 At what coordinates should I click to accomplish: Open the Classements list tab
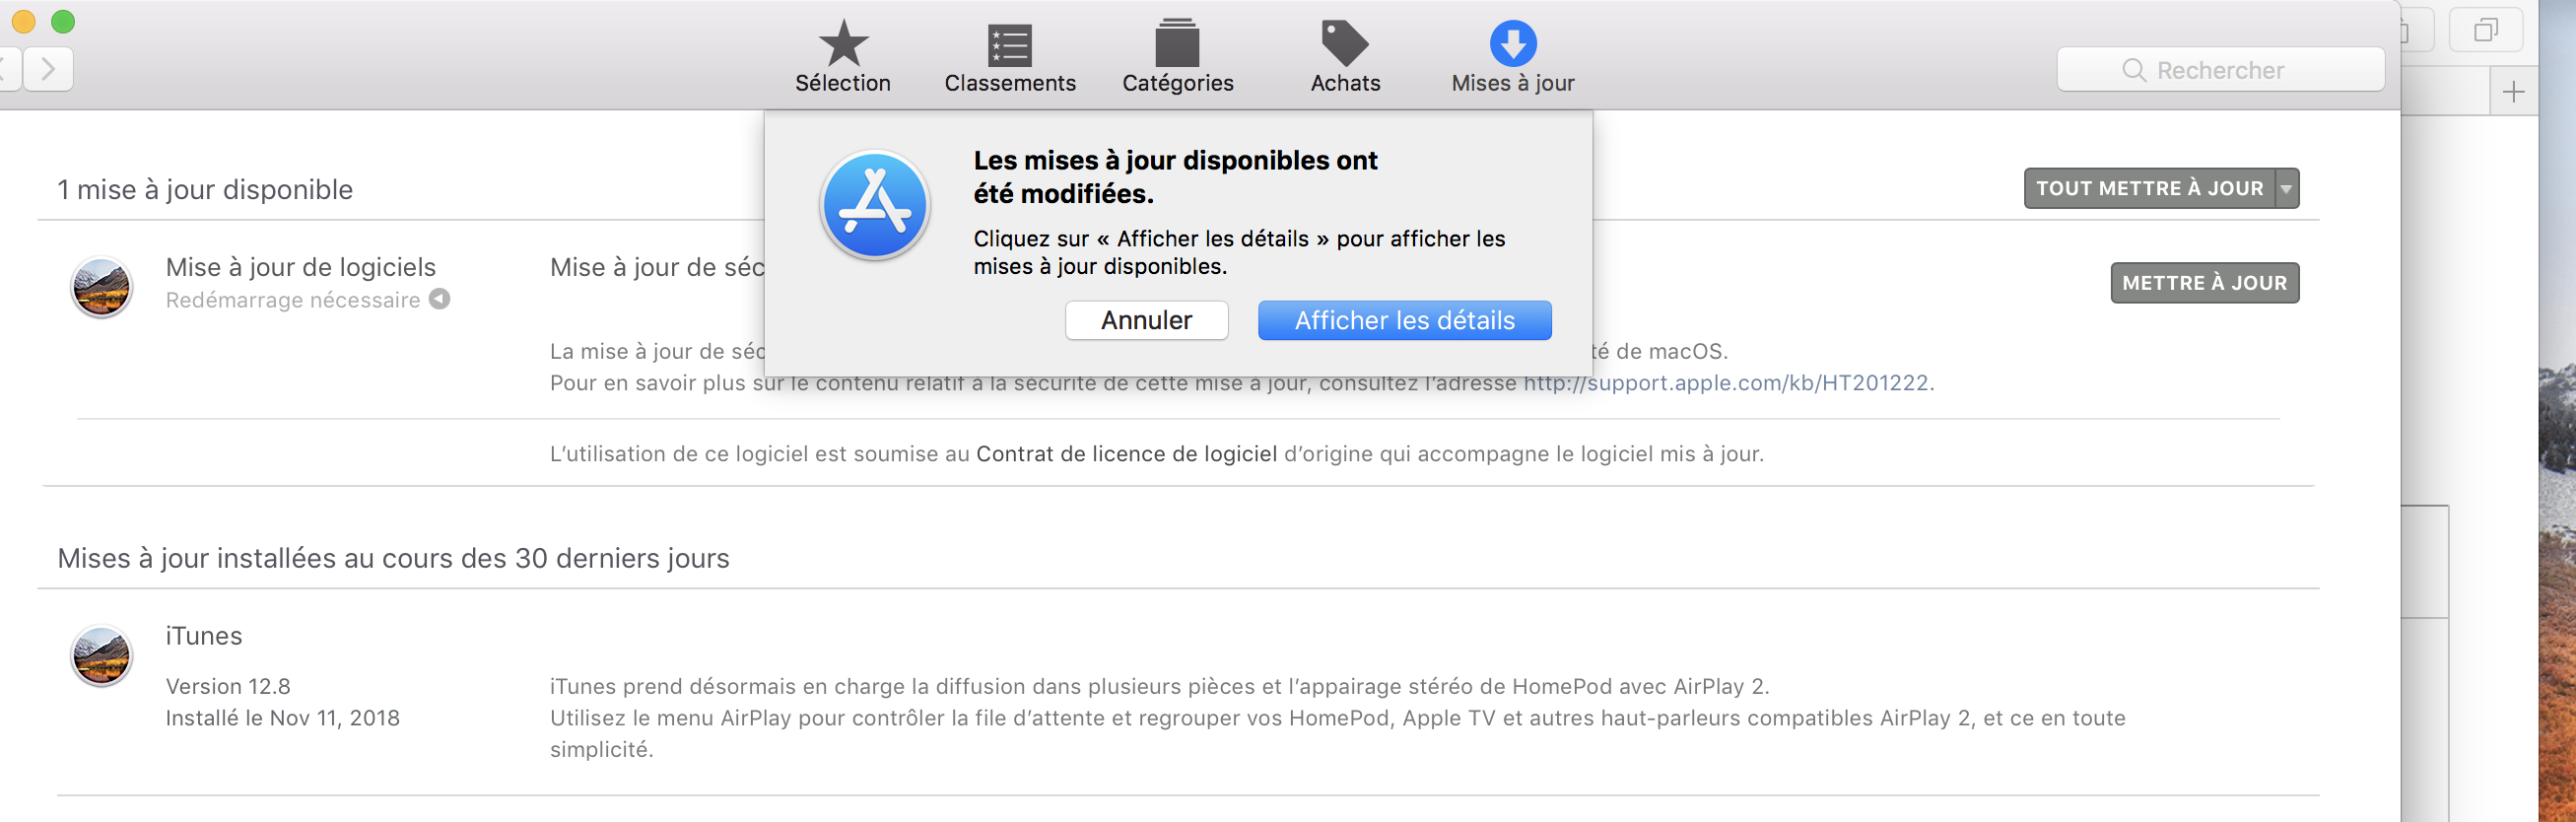1009,57
